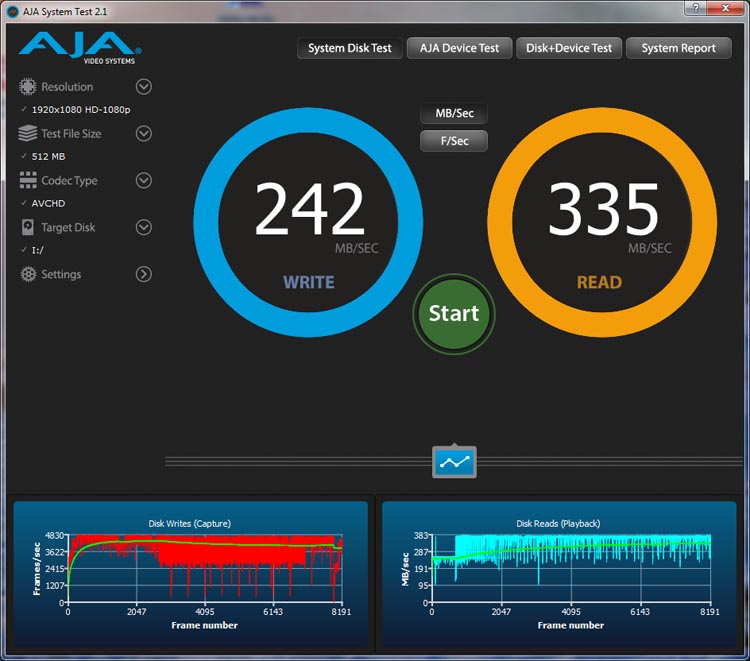Screen dimensions: 750x661
Task: Click the Disk Writes (Capture) graph
Action: click(x=190, y=574)
